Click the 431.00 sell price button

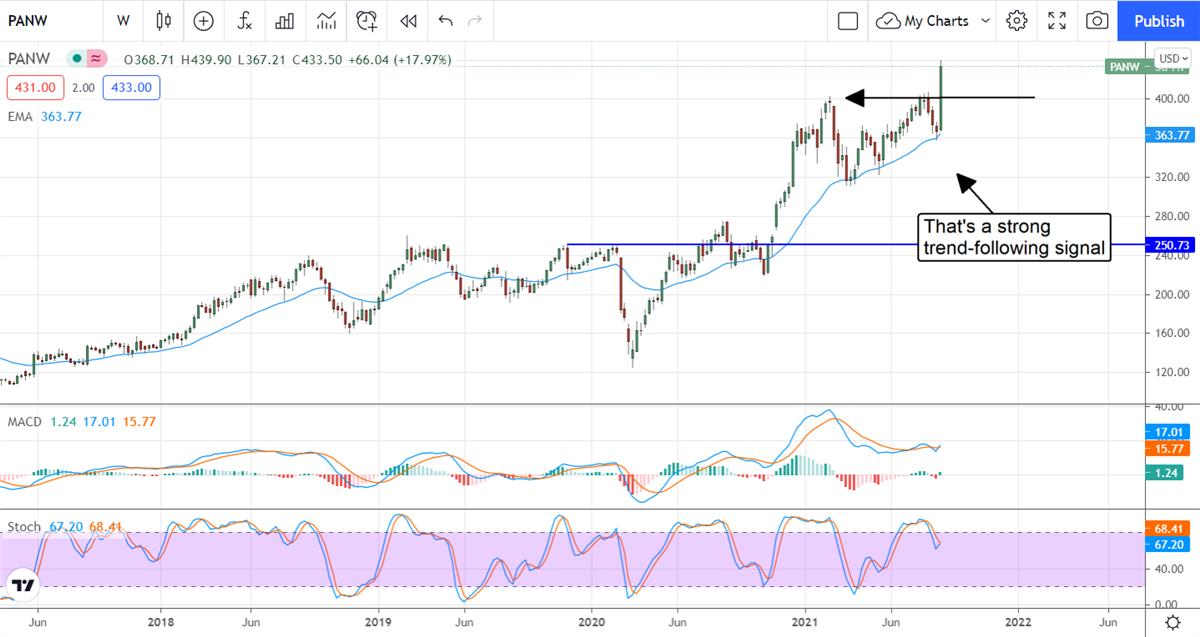click(36, 88)
